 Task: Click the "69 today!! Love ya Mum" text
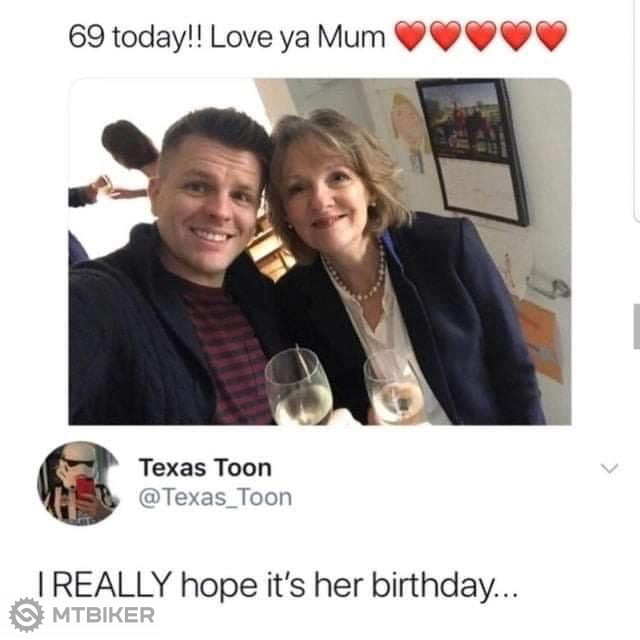pyautogui.click(x=227, y=37)
